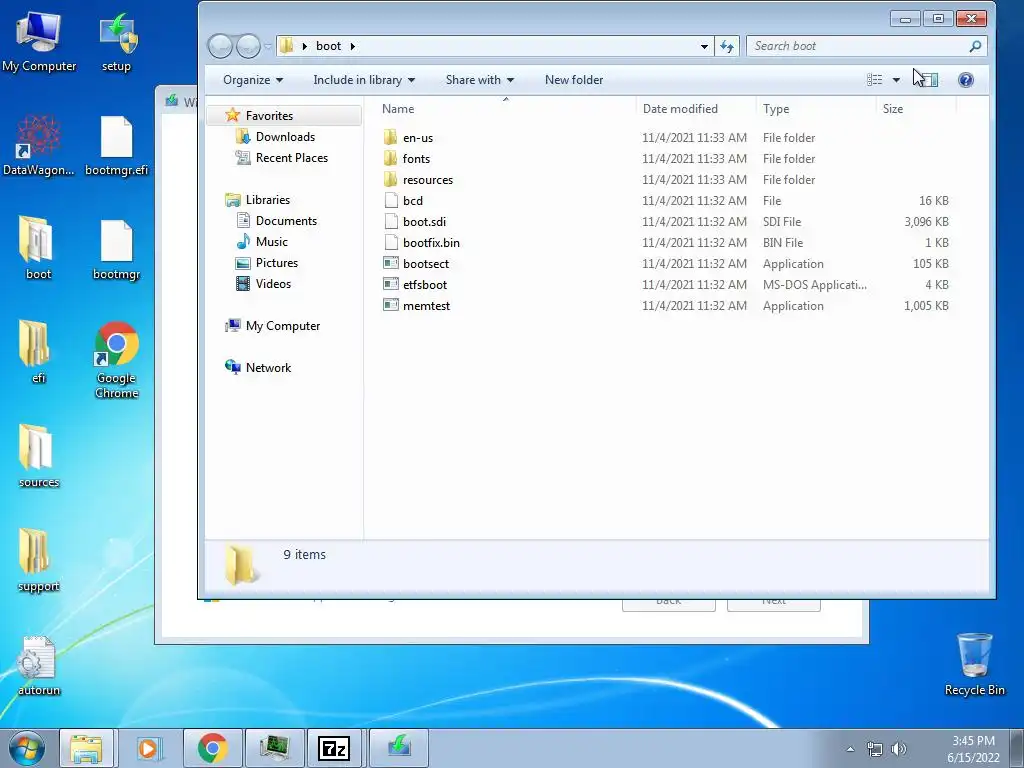The width and height of the screenshot is (1024, 768).
Task: Select the en-us folder
Action: pos(418,138)
